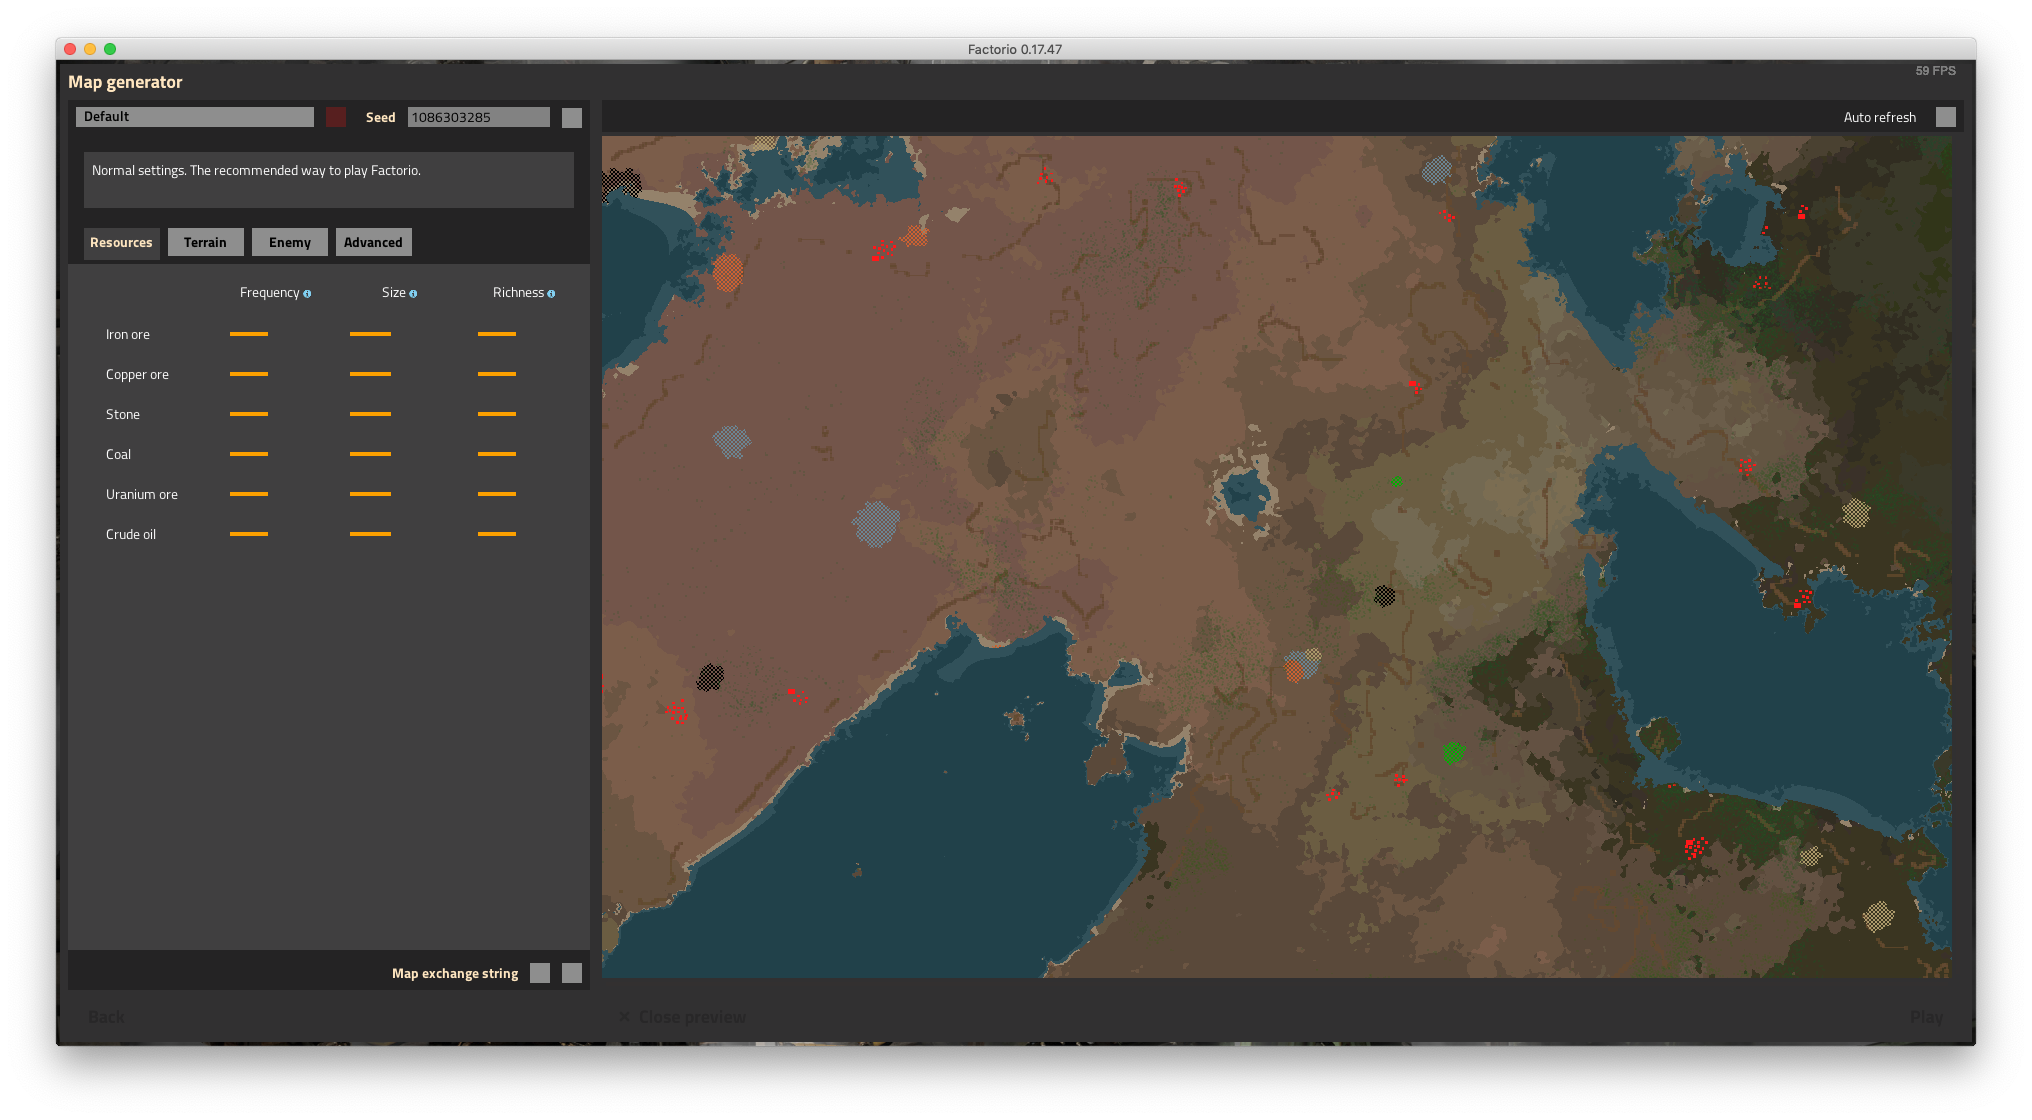Set the Stone frequency slider
This screenshot has height=1120, width=2032.
[x=249, y=414]
